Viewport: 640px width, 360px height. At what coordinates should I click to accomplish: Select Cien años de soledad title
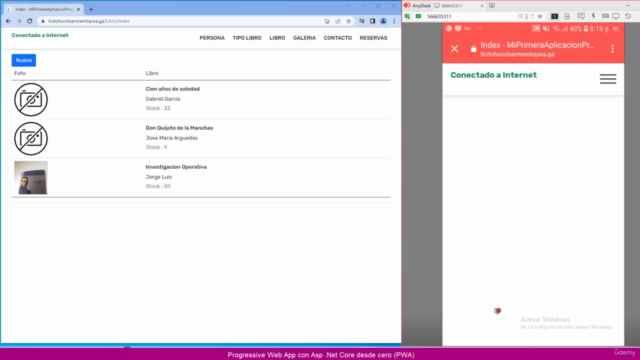(173, 89)
